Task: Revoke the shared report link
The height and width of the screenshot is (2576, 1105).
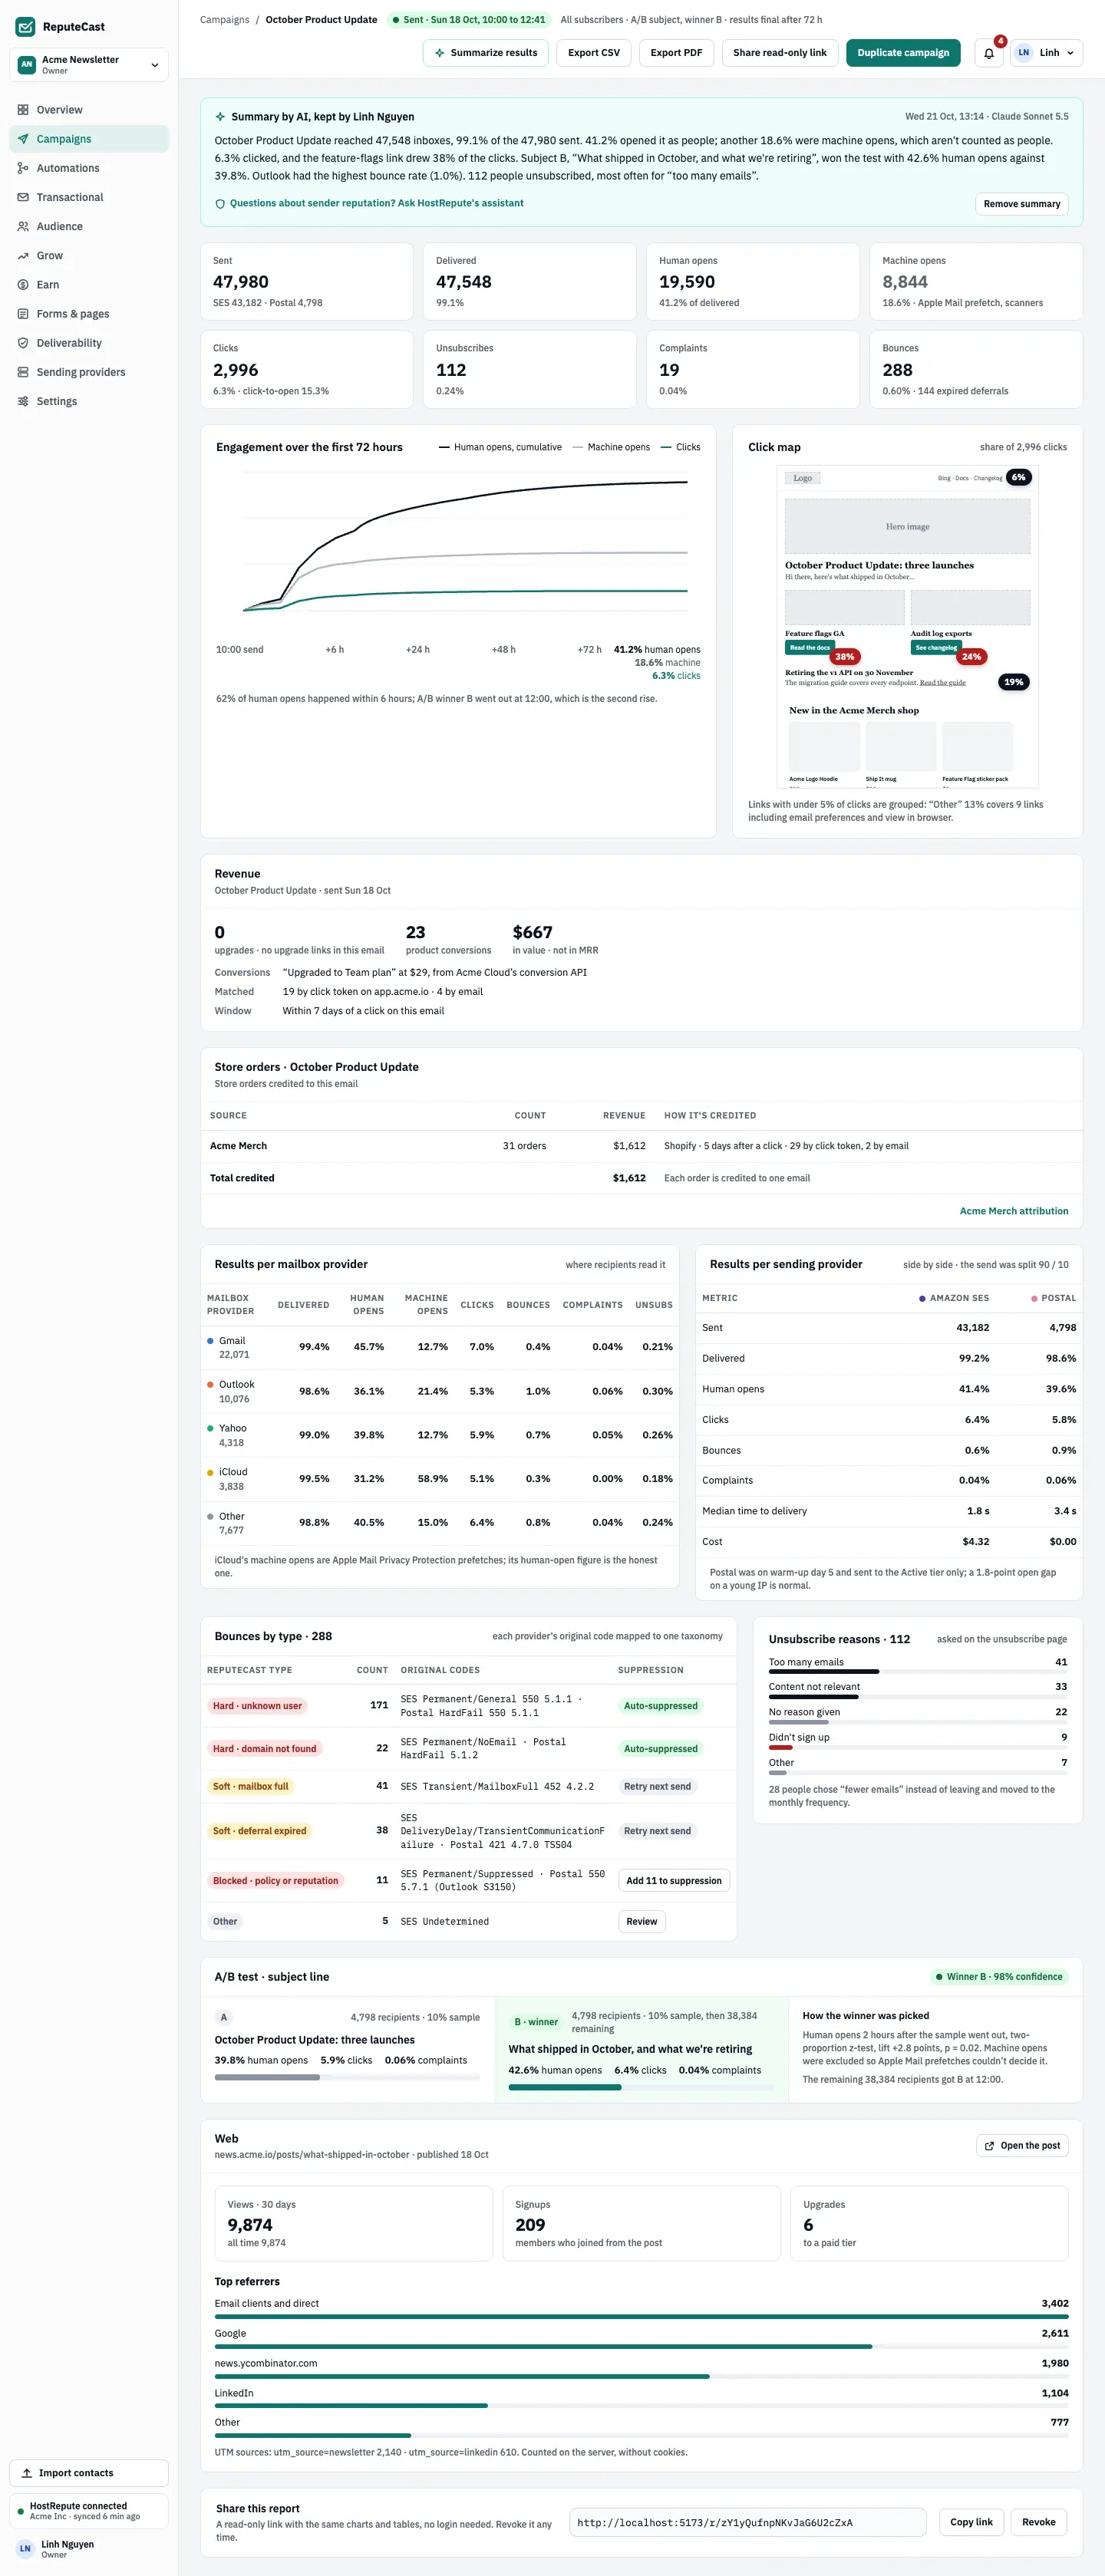Action: (x=1039, y=2522)
